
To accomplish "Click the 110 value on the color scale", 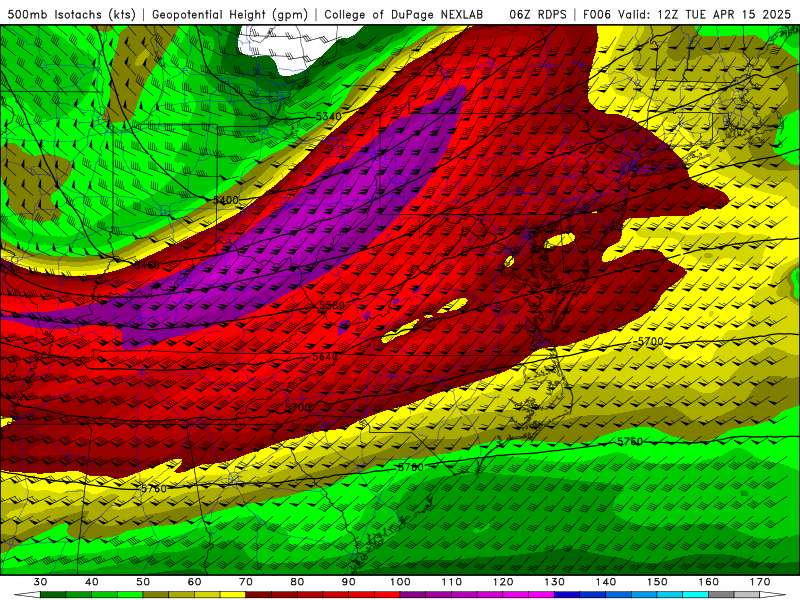I will 452,582.
